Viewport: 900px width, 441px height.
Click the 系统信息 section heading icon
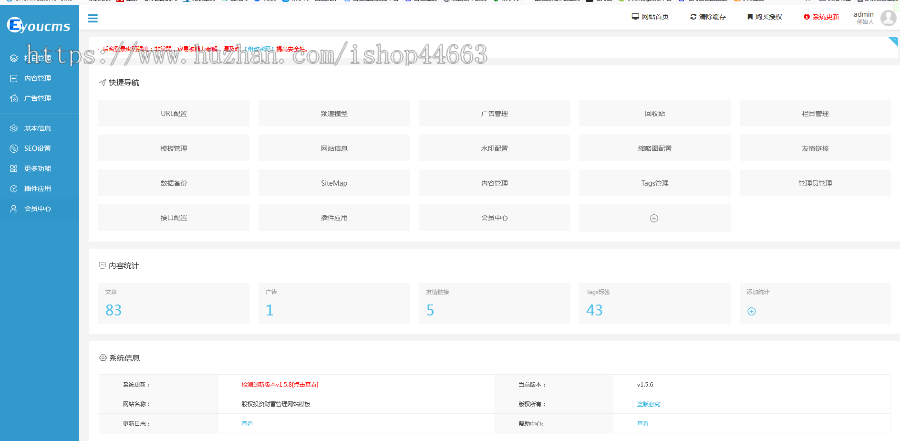[103, 358]
